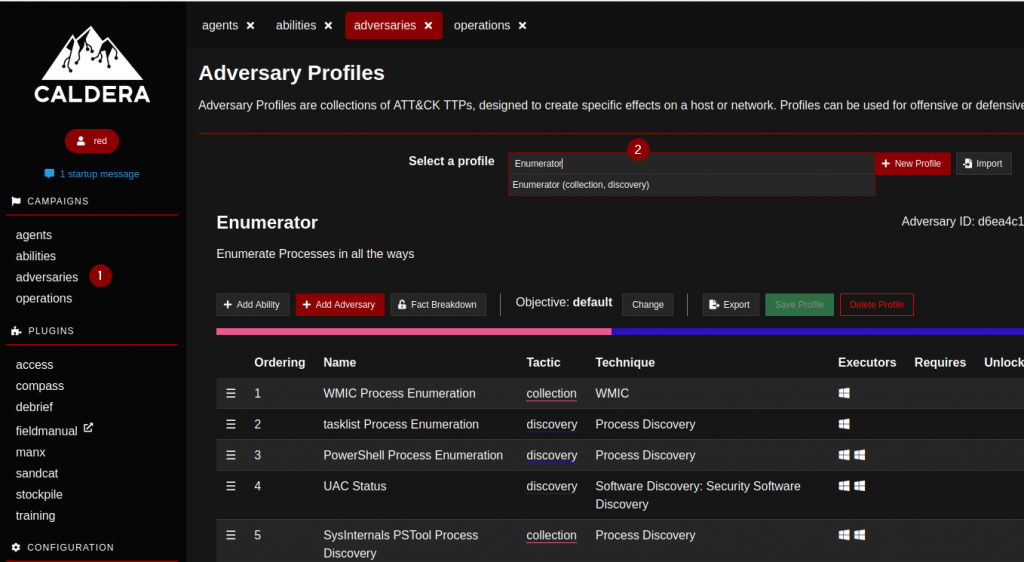Viewport: 1024px width, 562px height.
Task: Click the fieldmanual external link icon
Action: [x=88, y=428]
